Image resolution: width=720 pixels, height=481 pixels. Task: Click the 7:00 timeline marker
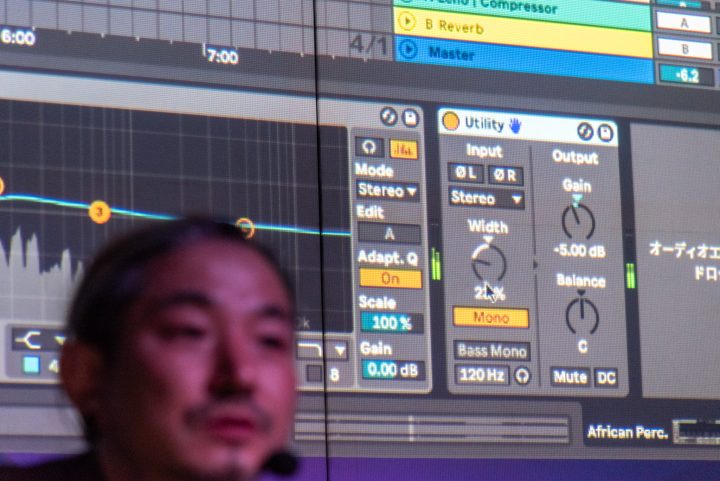(x=222, y=56)
